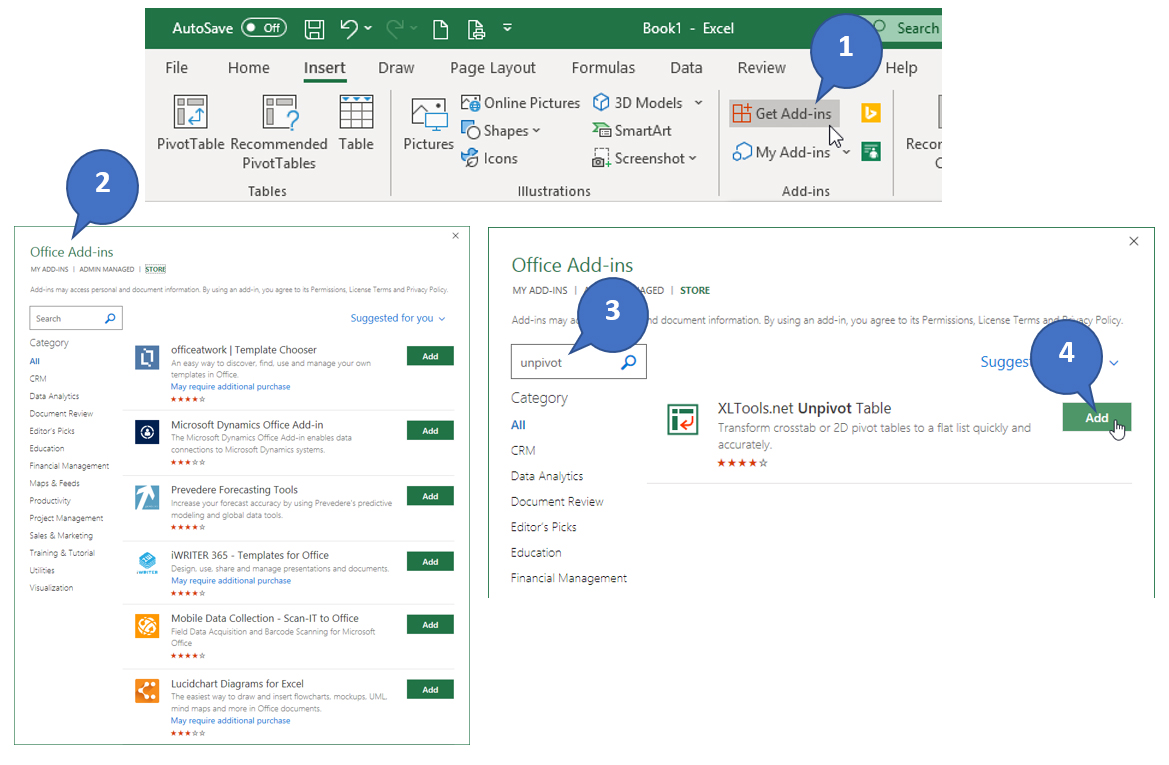The width and height of the screenshot is (1169, 765).
Task: Open Suggested for you sort dropdown
Action: 398,318
